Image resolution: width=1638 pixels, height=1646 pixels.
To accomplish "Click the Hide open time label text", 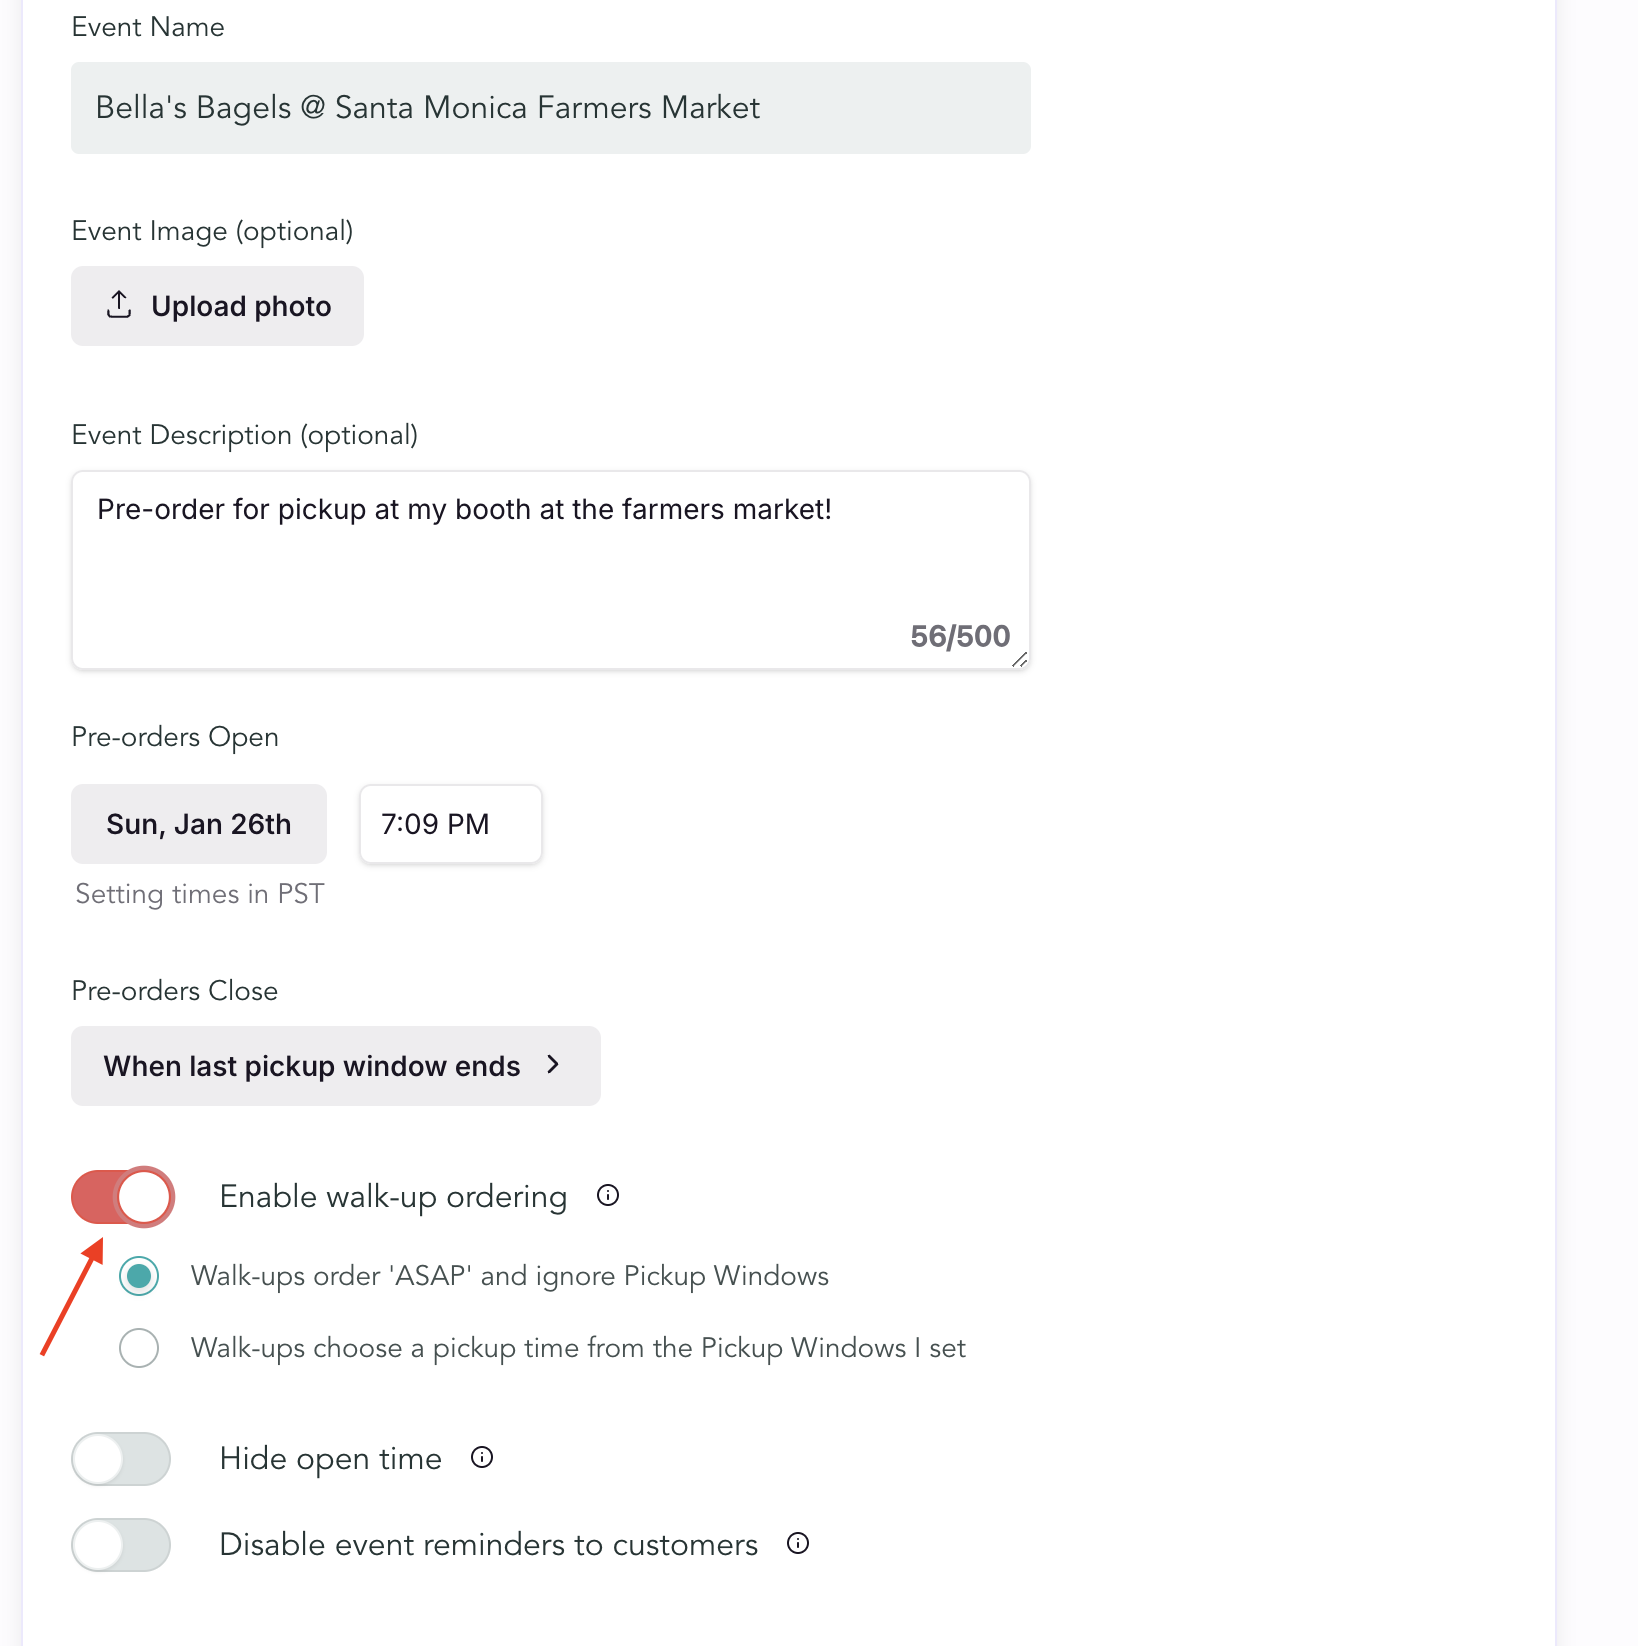I will (330, 1459).
